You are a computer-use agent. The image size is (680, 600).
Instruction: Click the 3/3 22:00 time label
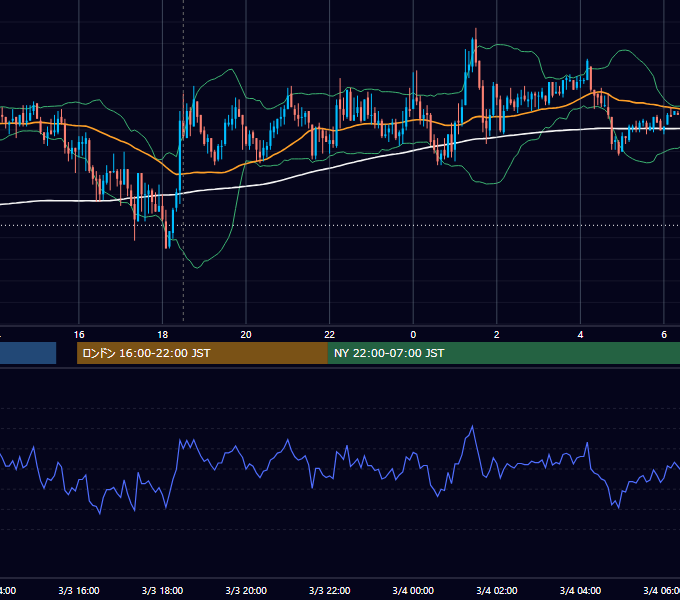point(330,590)
